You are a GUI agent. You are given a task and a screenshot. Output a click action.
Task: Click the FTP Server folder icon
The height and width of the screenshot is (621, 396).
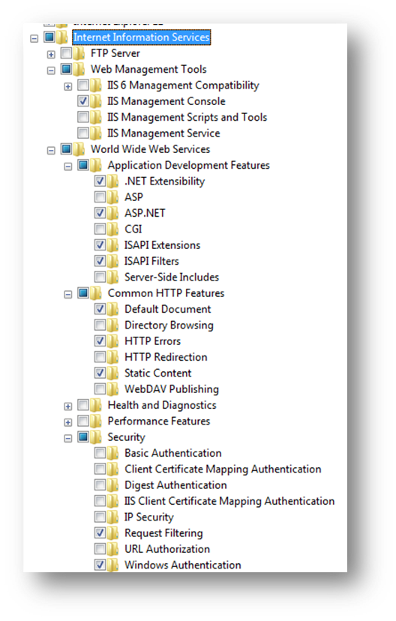79,53
